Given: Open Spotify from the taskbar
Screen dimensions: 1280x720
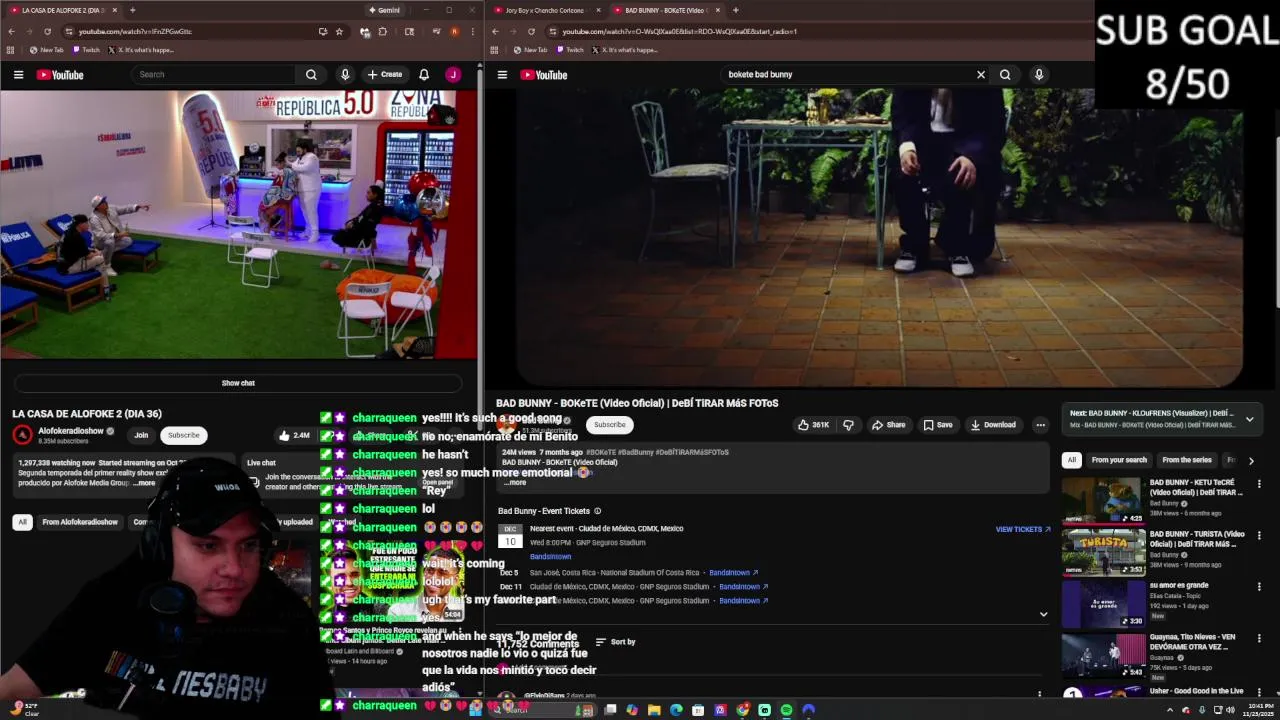Looking at the screenshot, I should tap(787, 710).
